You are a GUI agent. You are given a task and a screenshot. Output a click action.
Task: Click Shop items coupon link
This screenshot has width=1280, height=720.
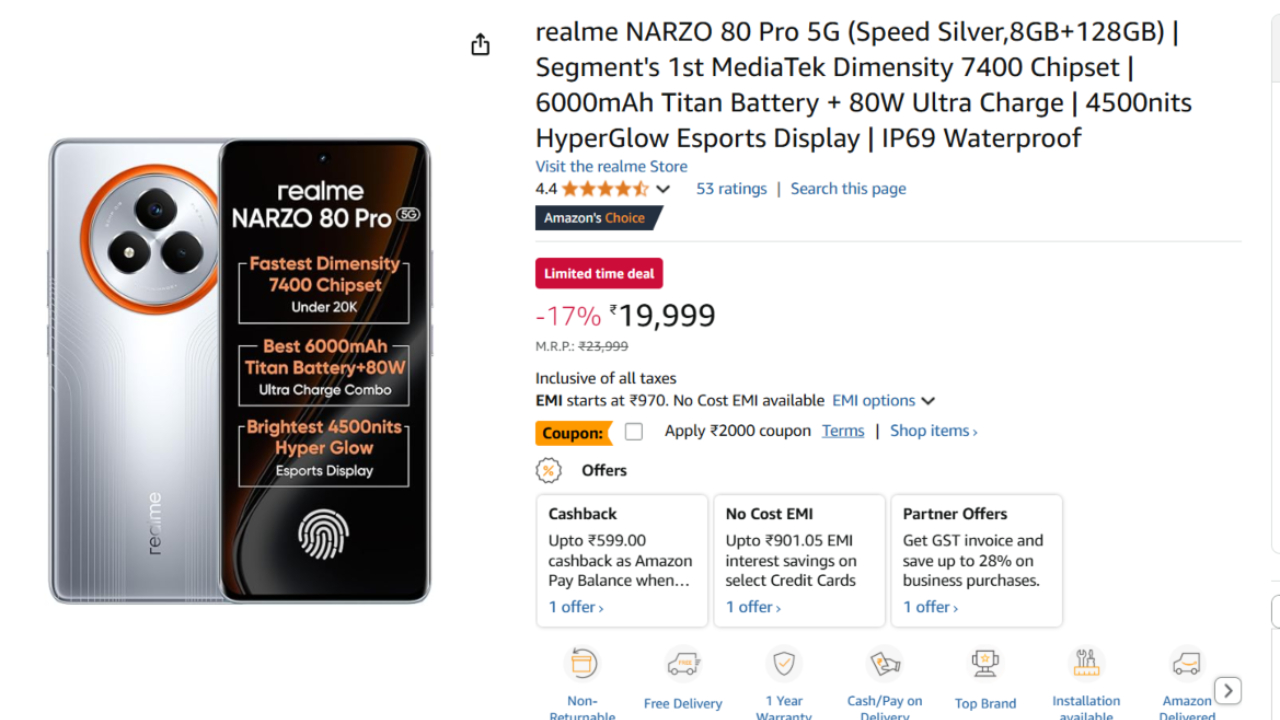point(933,431)
